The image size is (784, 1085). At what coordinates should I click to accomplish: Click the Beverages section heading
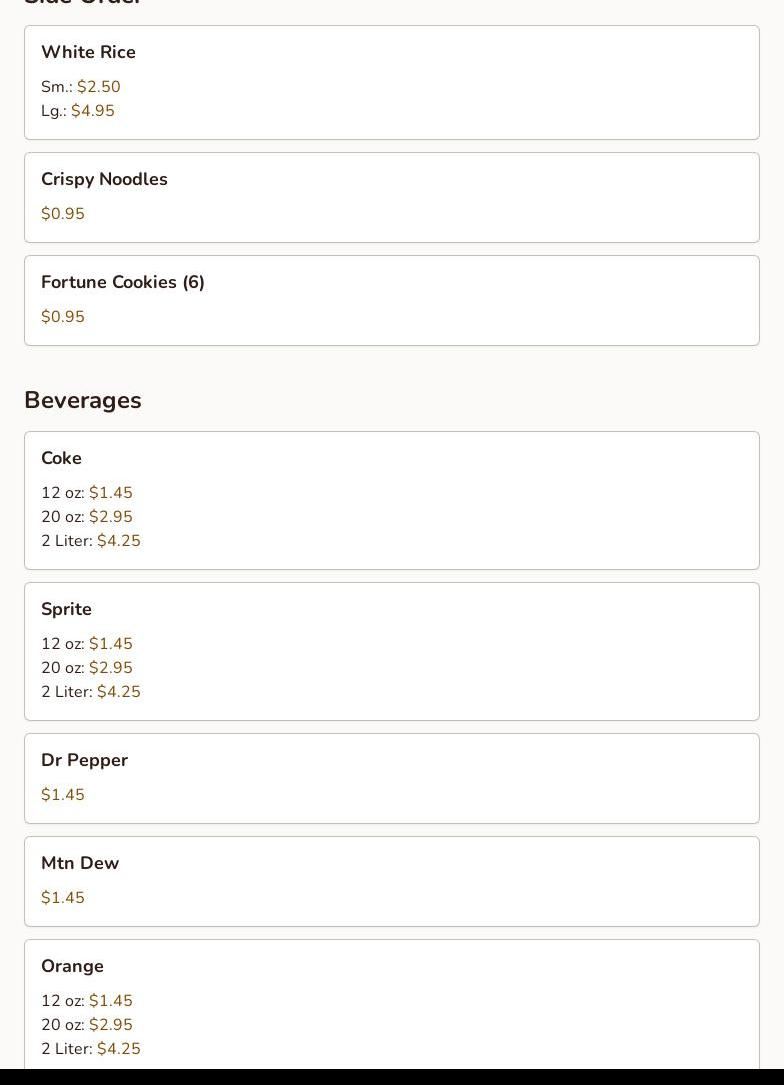(83, 400)
